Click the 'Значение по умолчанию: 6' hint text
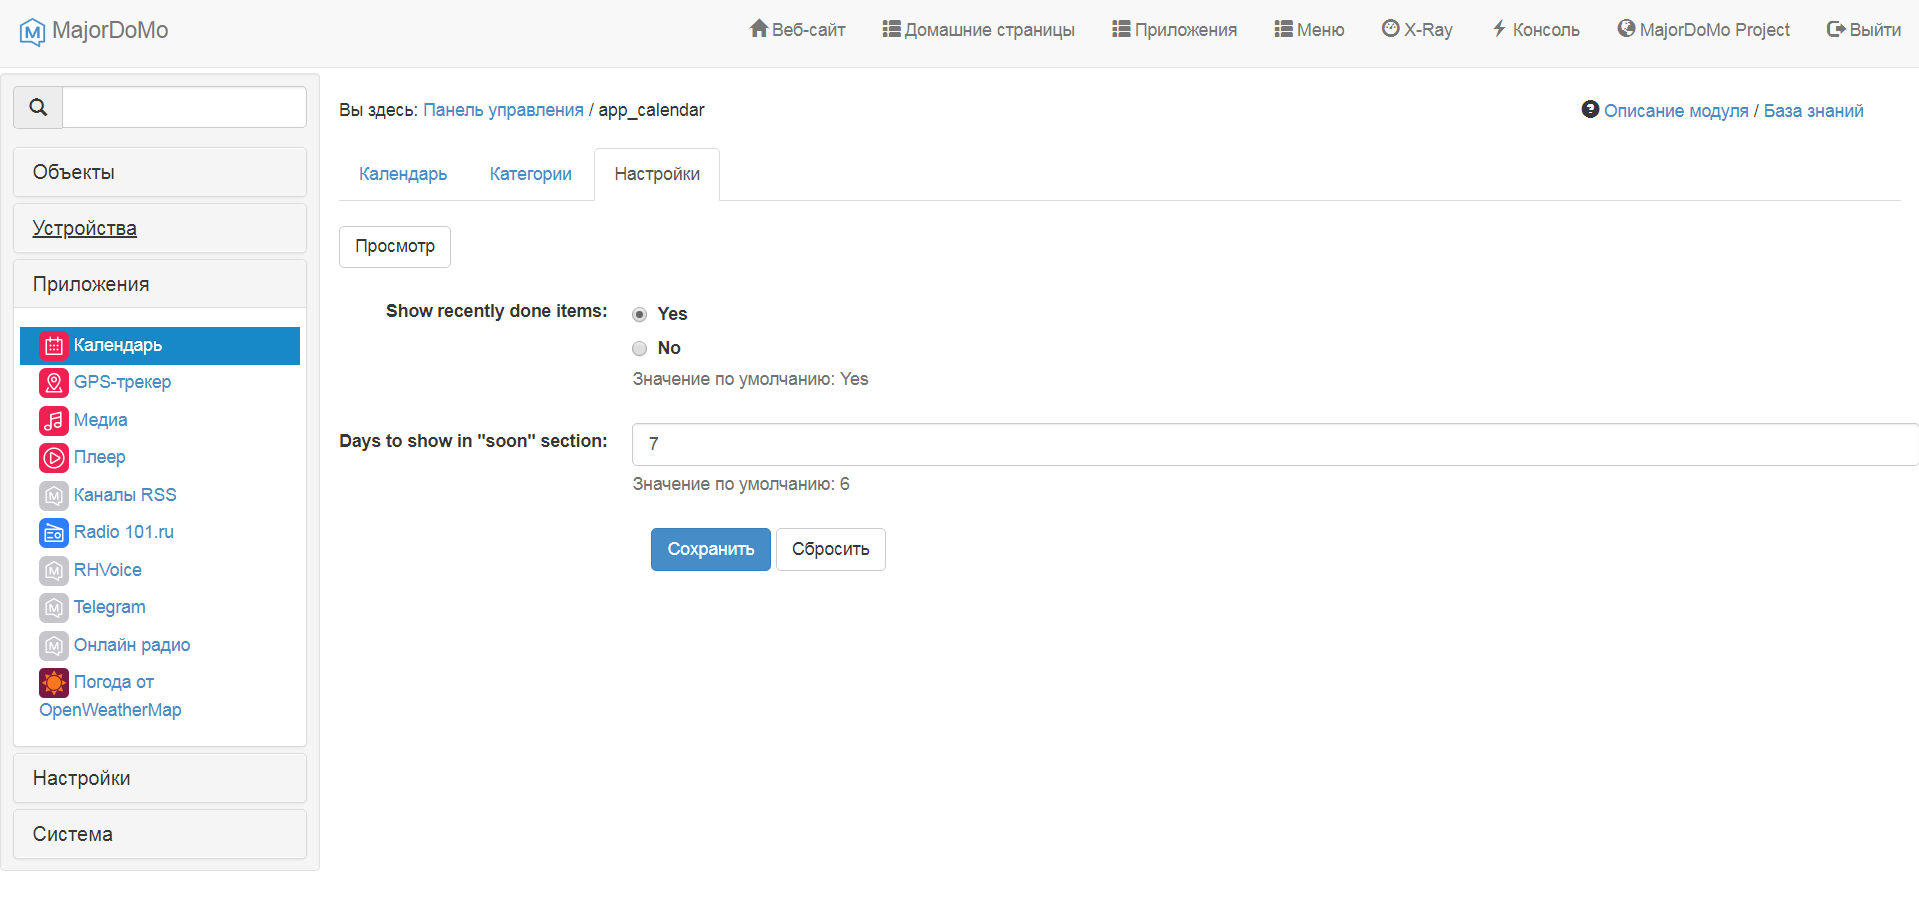1919x912 pixels. [x=741, y=484]
